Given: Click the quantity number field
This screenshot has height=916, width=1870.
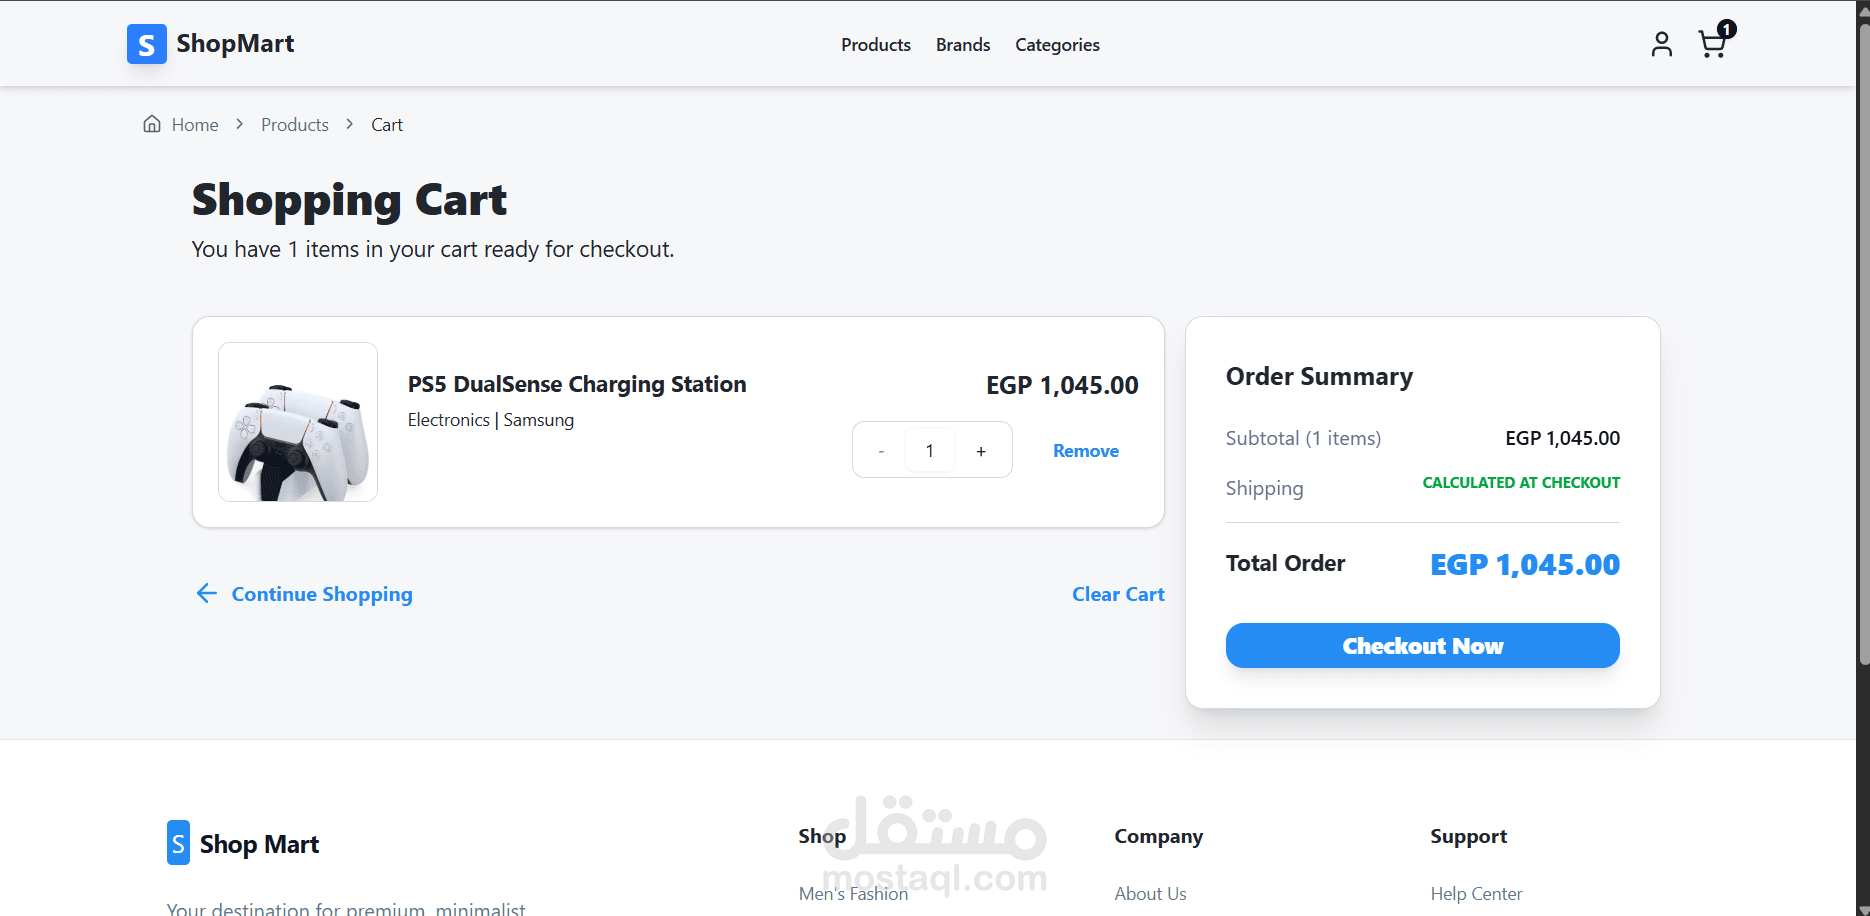Looking at the screenshot, I should click(930, 451).
